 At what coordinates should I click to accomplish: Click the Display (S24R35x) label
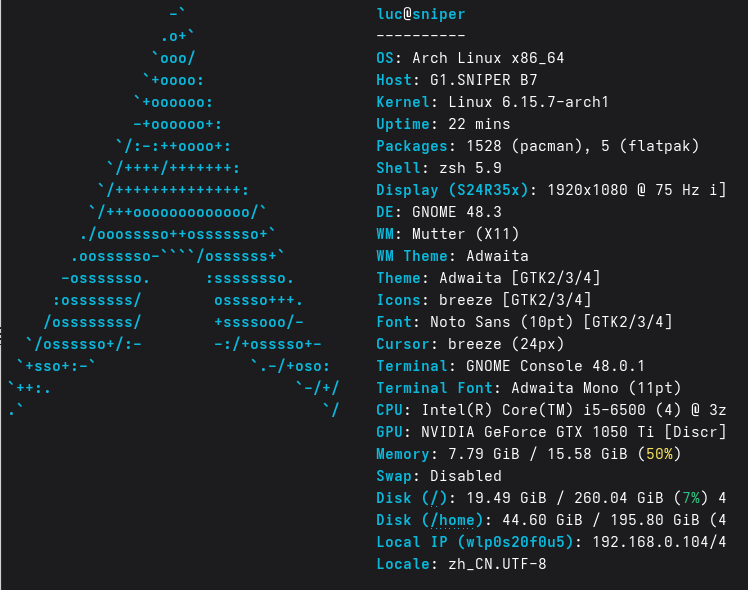(452, 190)
